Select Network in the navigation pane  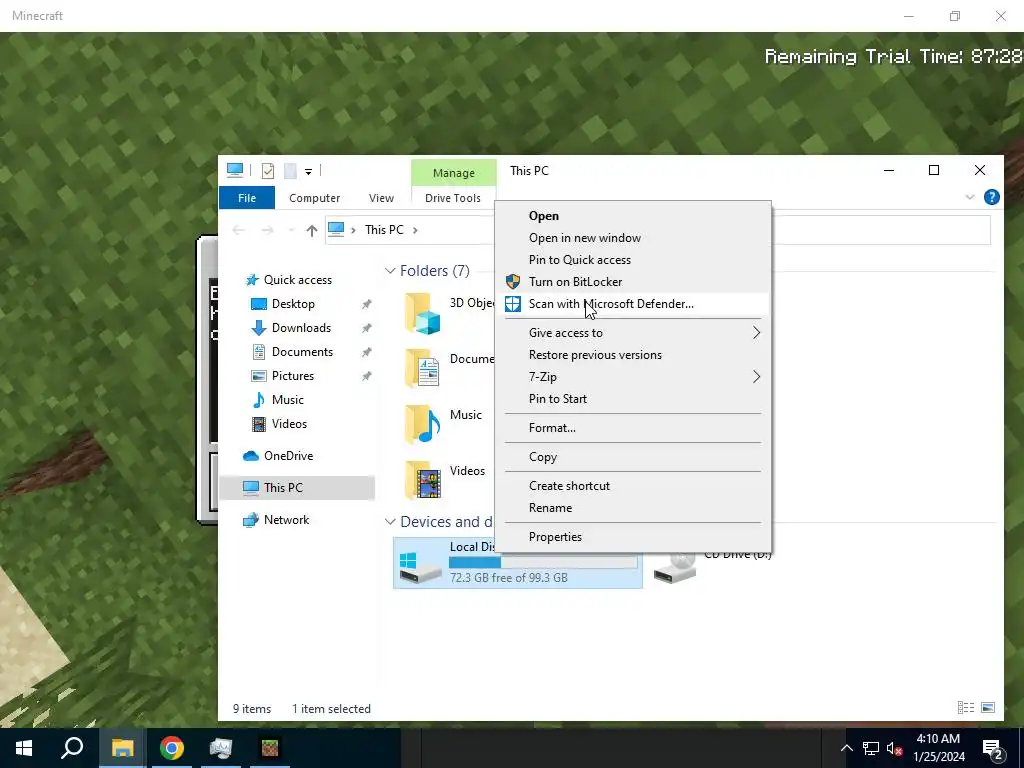286,520
